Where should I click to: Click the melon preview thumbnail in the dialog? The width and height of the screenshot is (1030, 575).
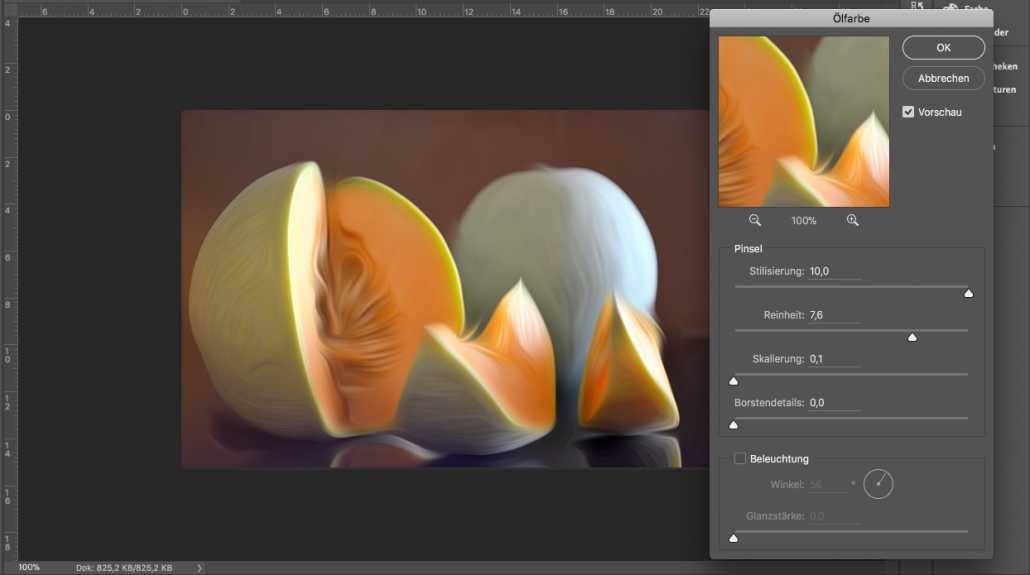[803, 122]
